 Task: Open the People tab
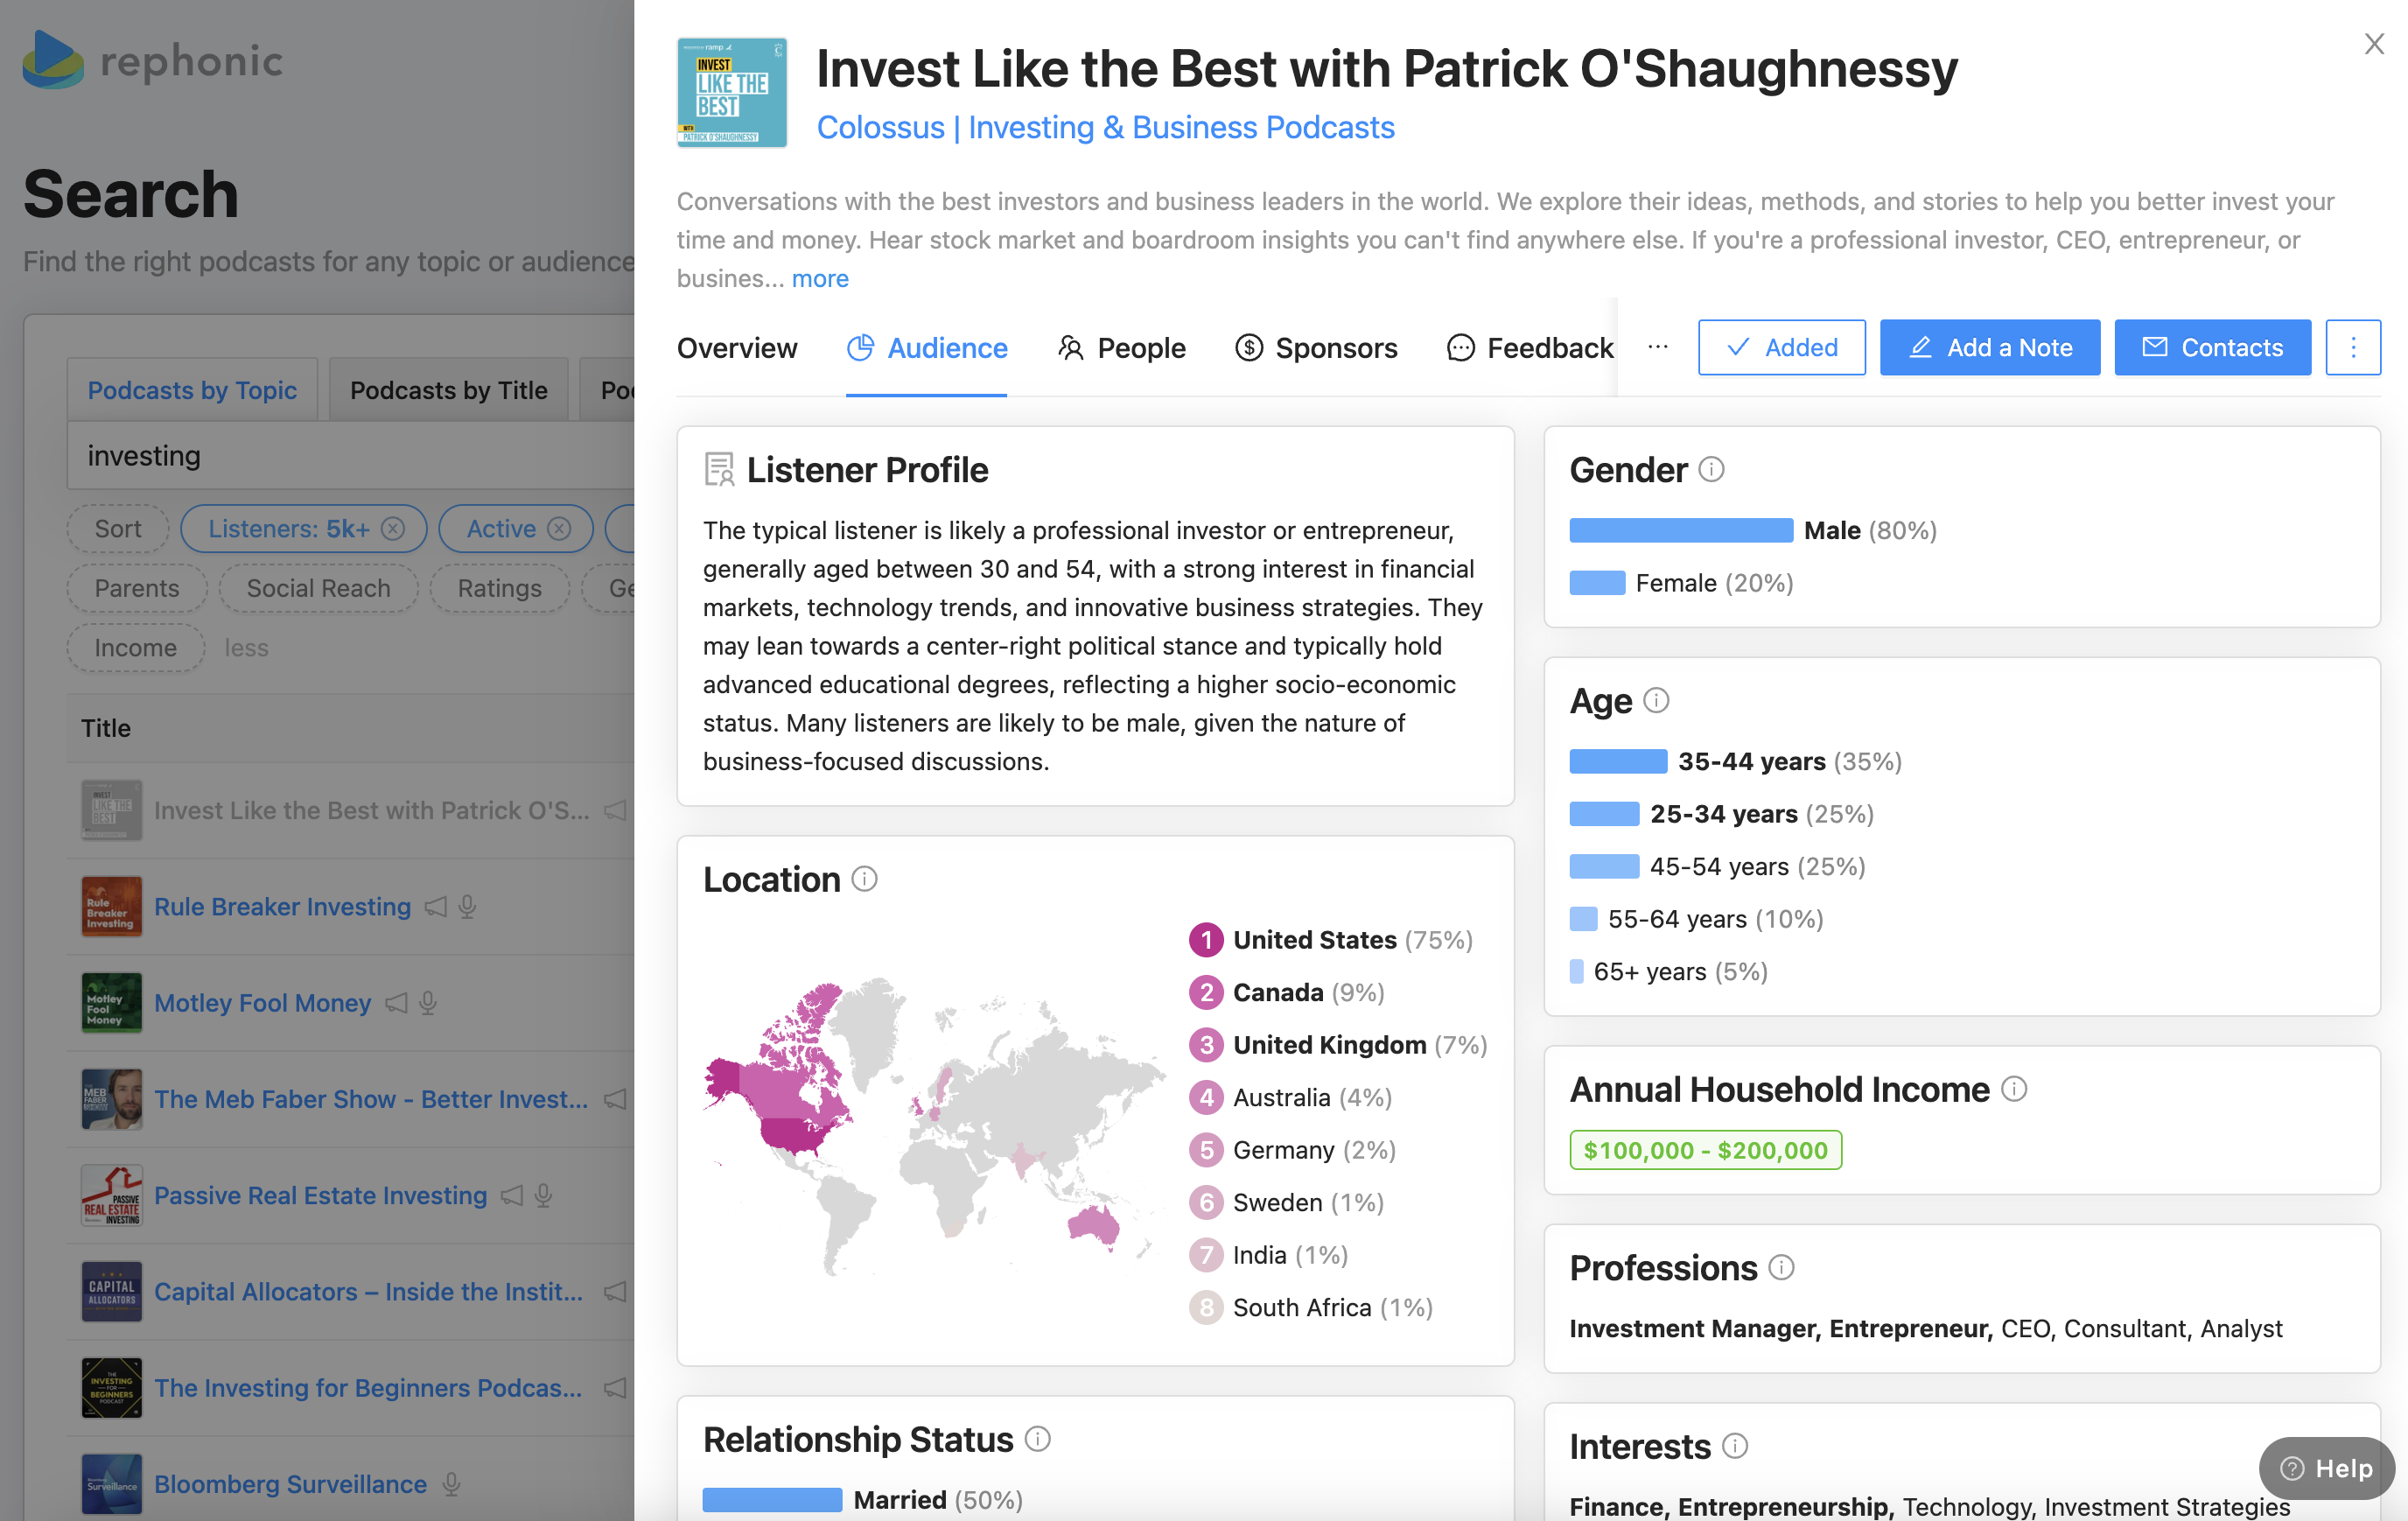tap(1121, 347)
